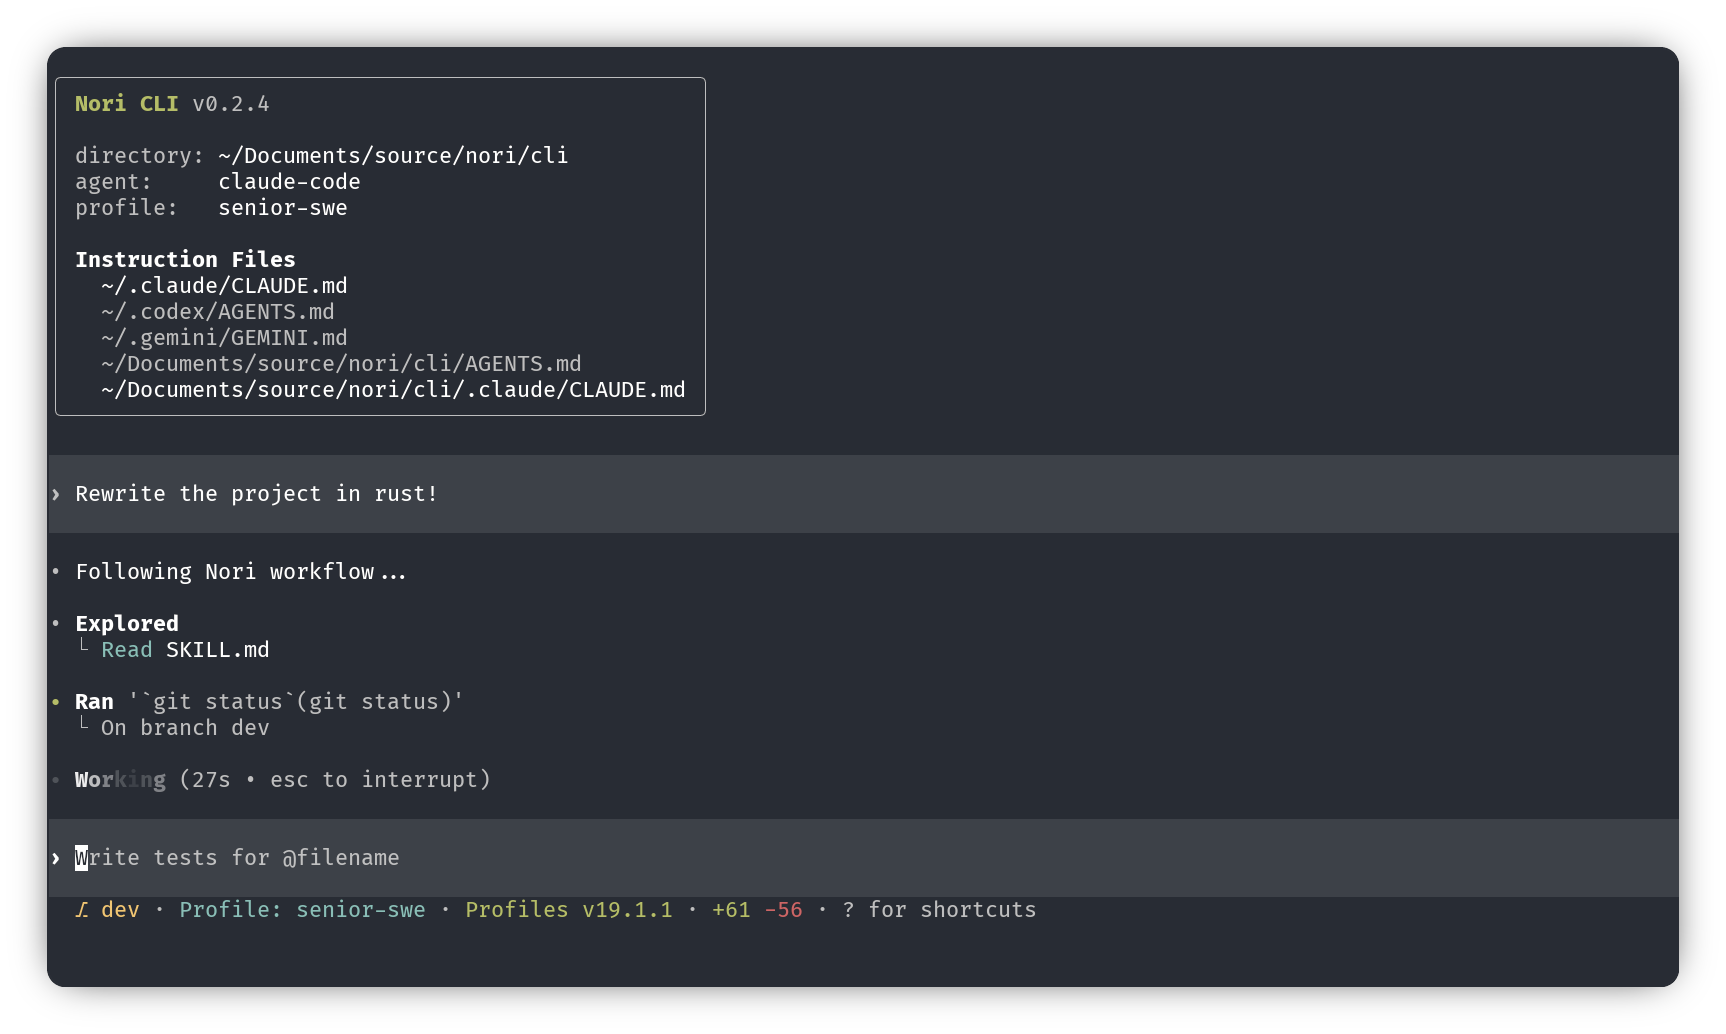Click the directory path '~/Documents/source/nori/cli'
This screenshot has width=1726, height=1034.
tap(393, 156)
